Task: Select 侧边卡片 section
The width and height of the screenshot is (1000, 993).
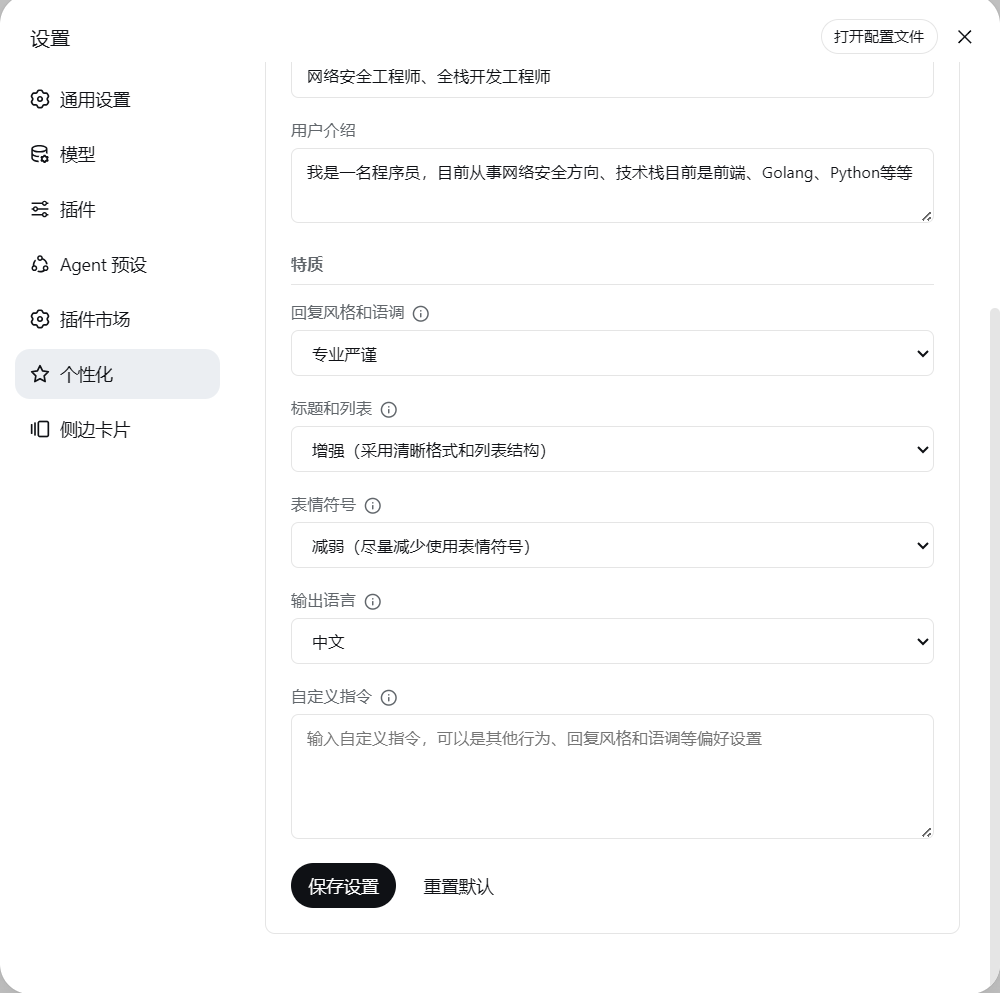Action: pyautogui.click(x=117, y=429)
